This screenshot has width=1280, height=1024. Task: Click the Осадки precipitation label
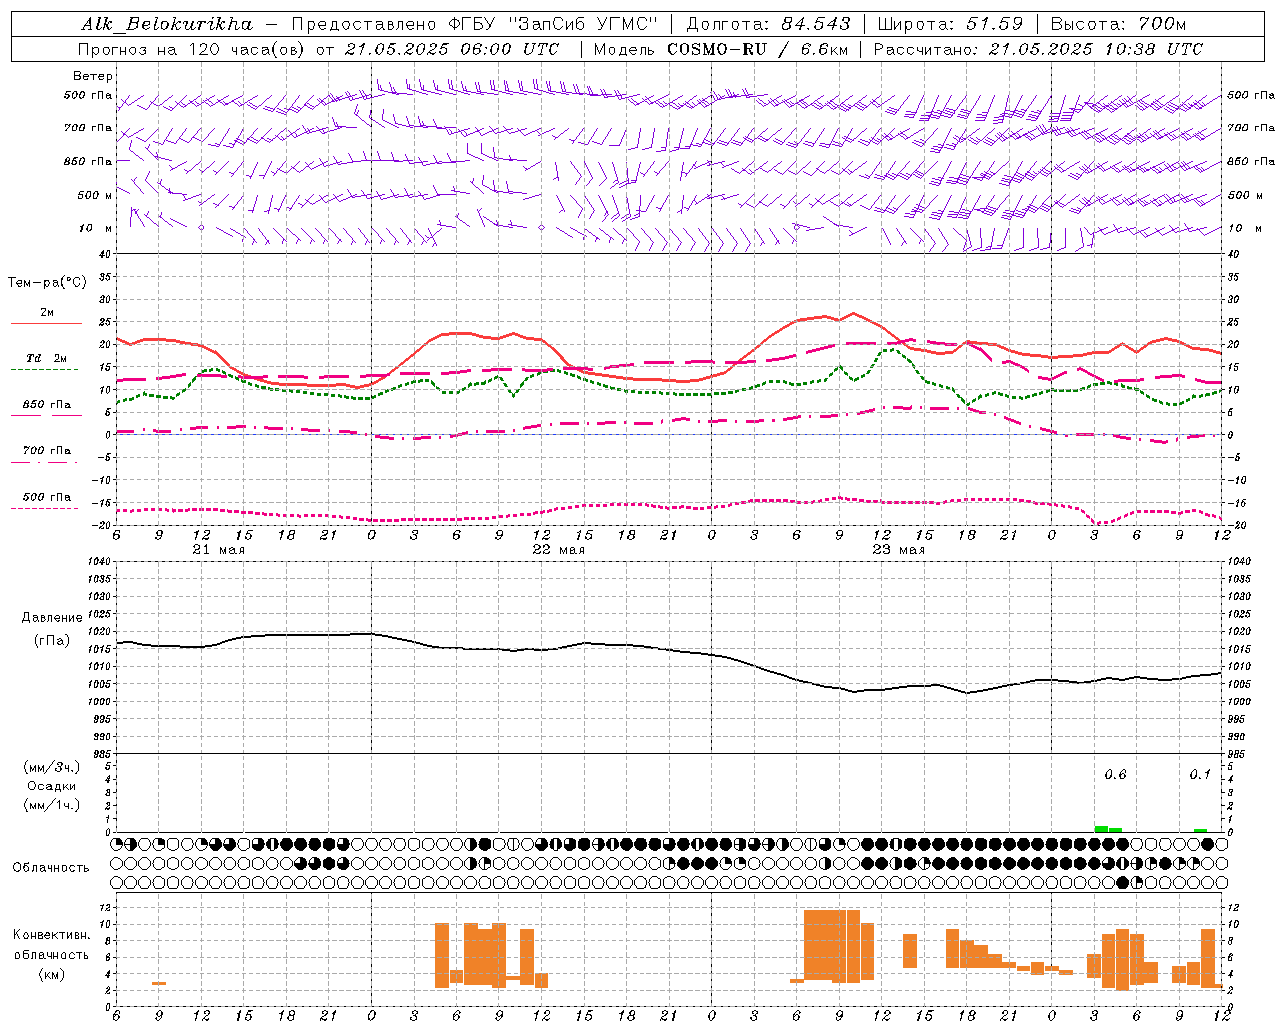(x=52, y=786)
